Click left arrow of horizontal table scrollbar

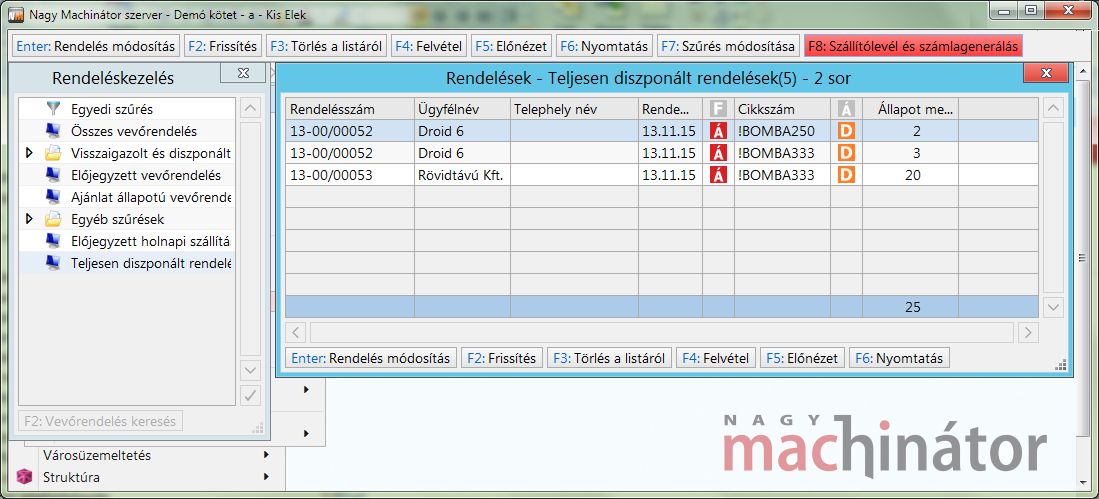click(x=296, y=332)
